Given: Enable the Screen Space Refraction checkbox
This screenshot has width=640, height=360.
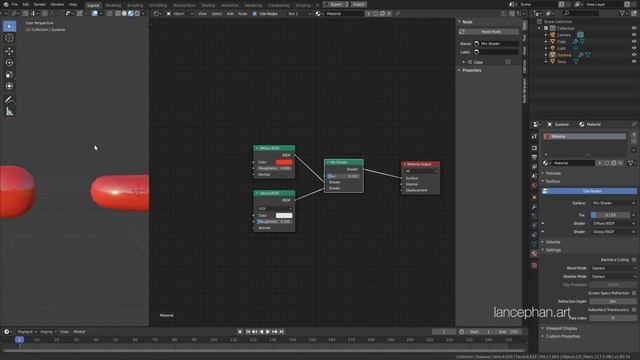Looking at the screenshot, I should coord(634,293).
